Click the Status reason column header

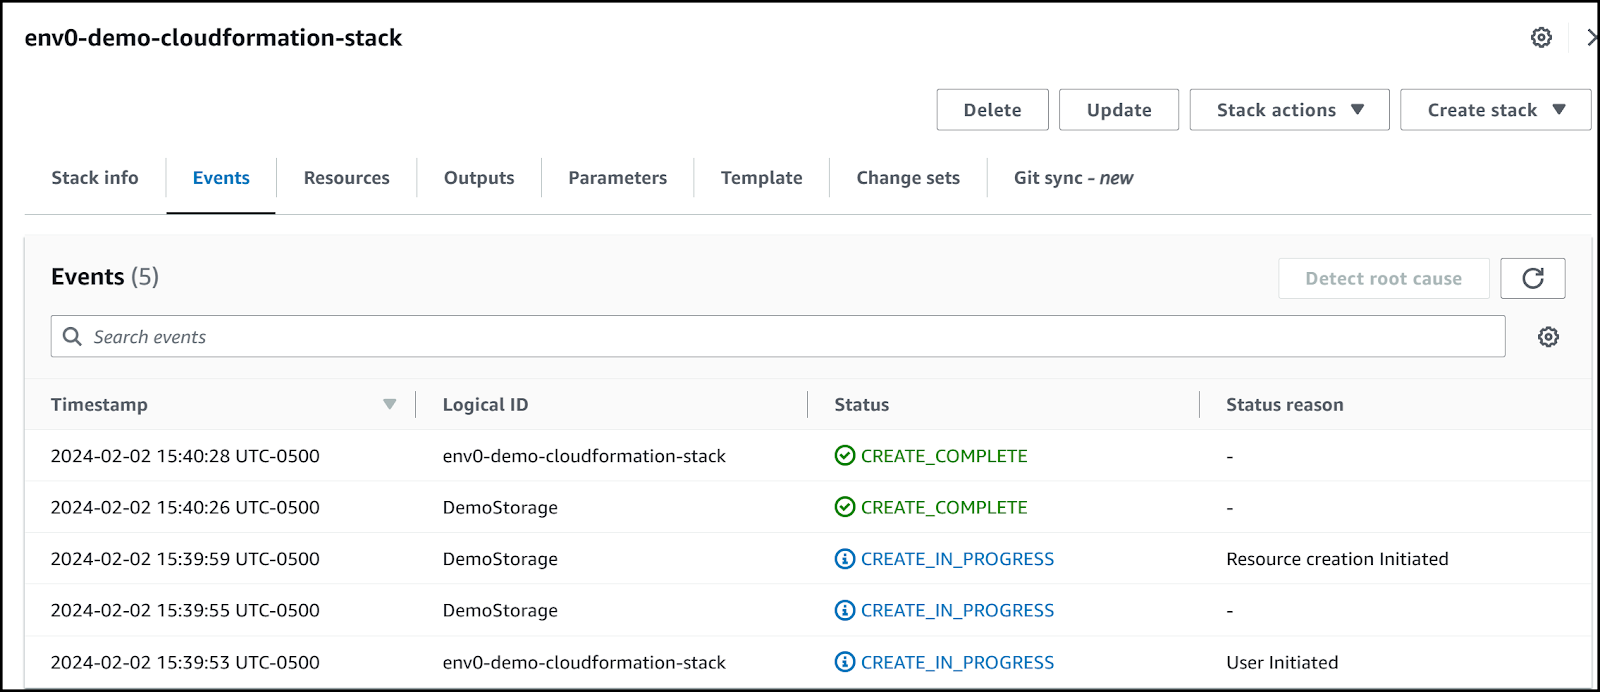coord(1285,405)
